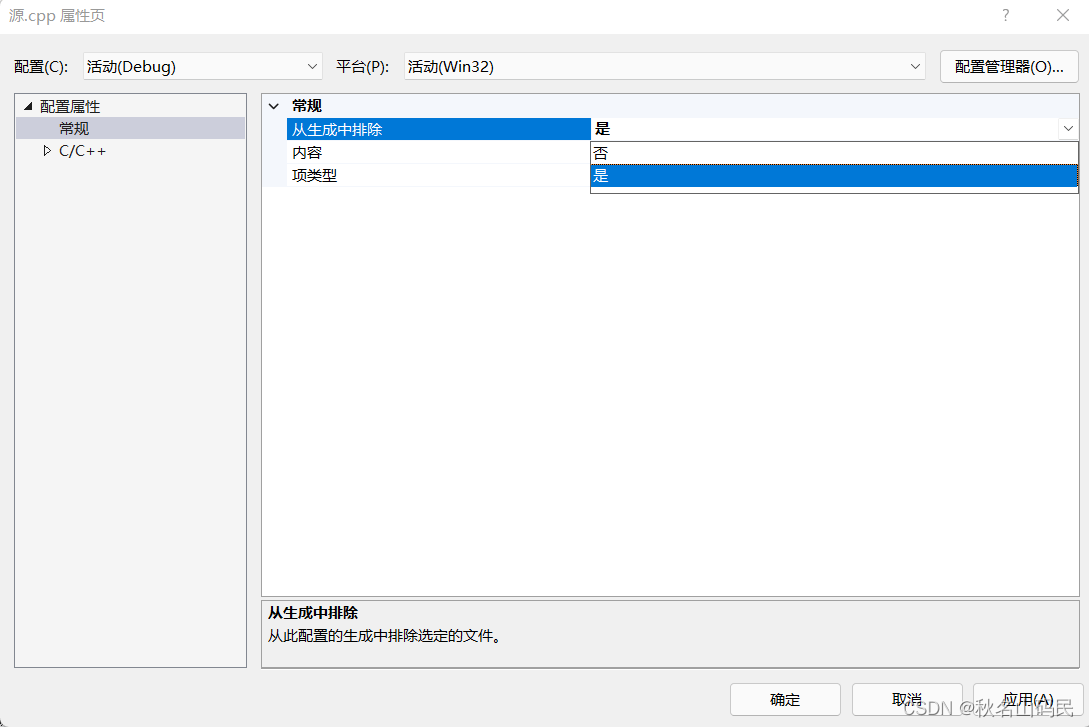
Task: Open the 平台(P) platform dropdown
Action: click(915, 66)
